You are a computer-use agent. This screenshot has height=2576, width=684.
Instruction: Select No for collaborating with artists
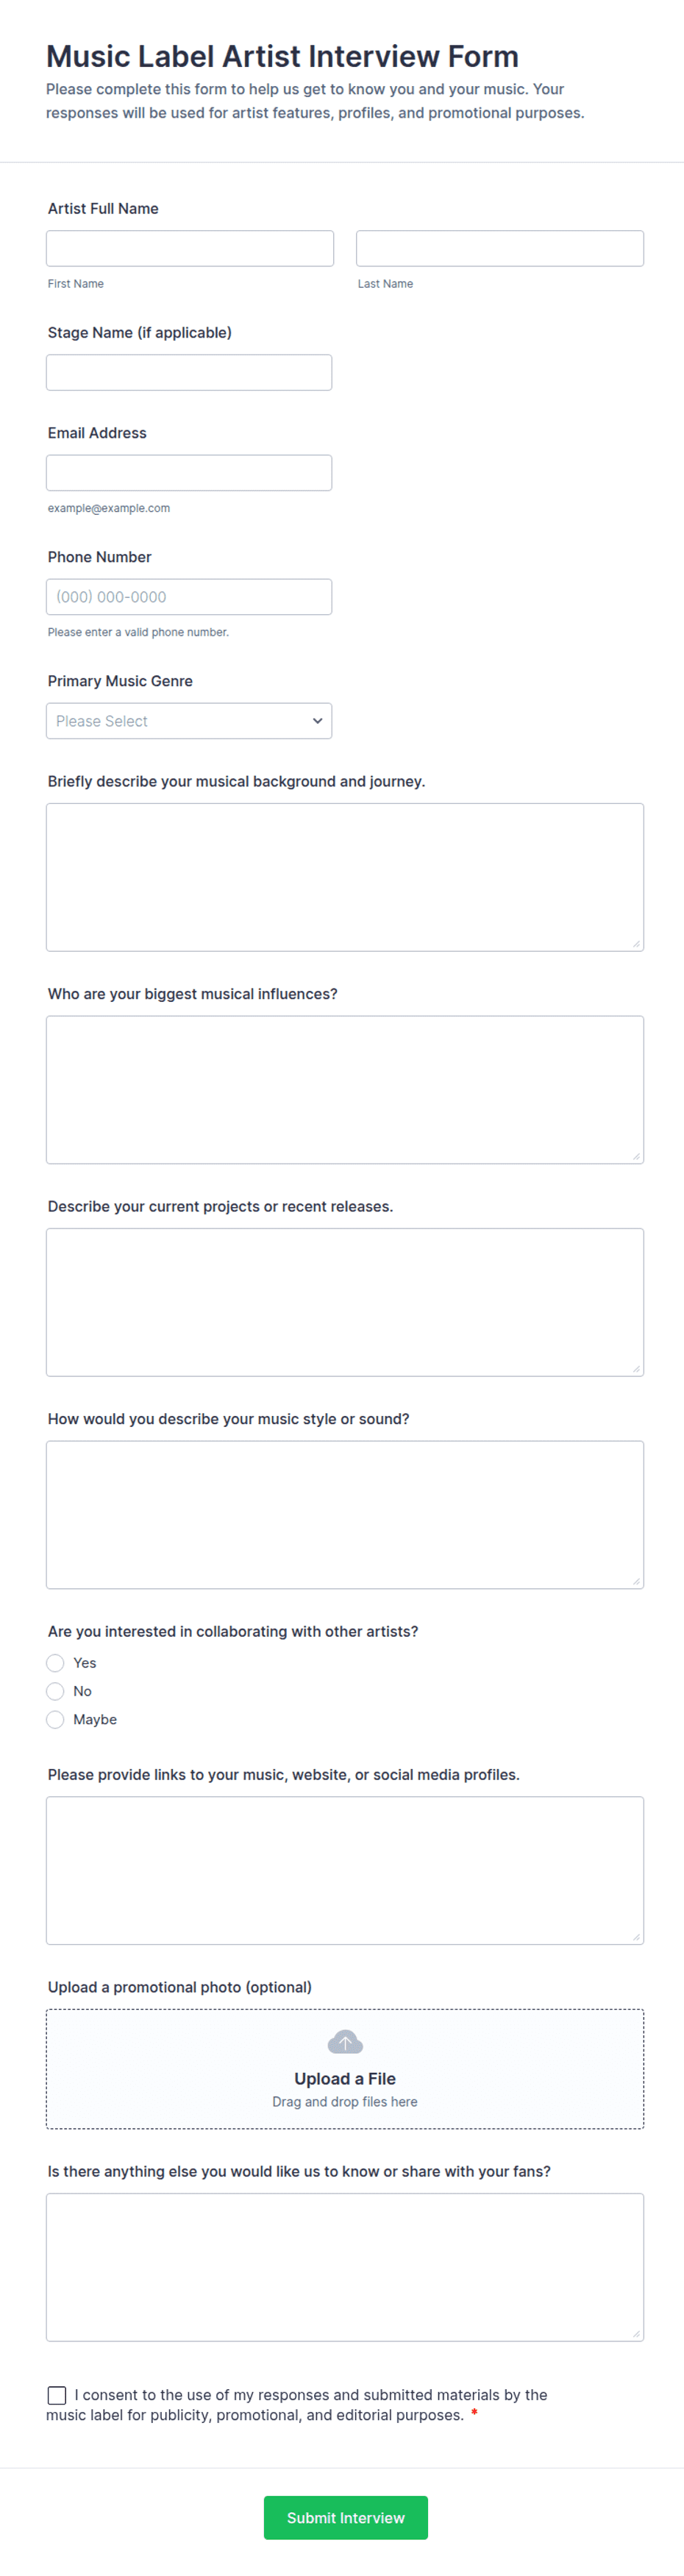pos(55,1691)
